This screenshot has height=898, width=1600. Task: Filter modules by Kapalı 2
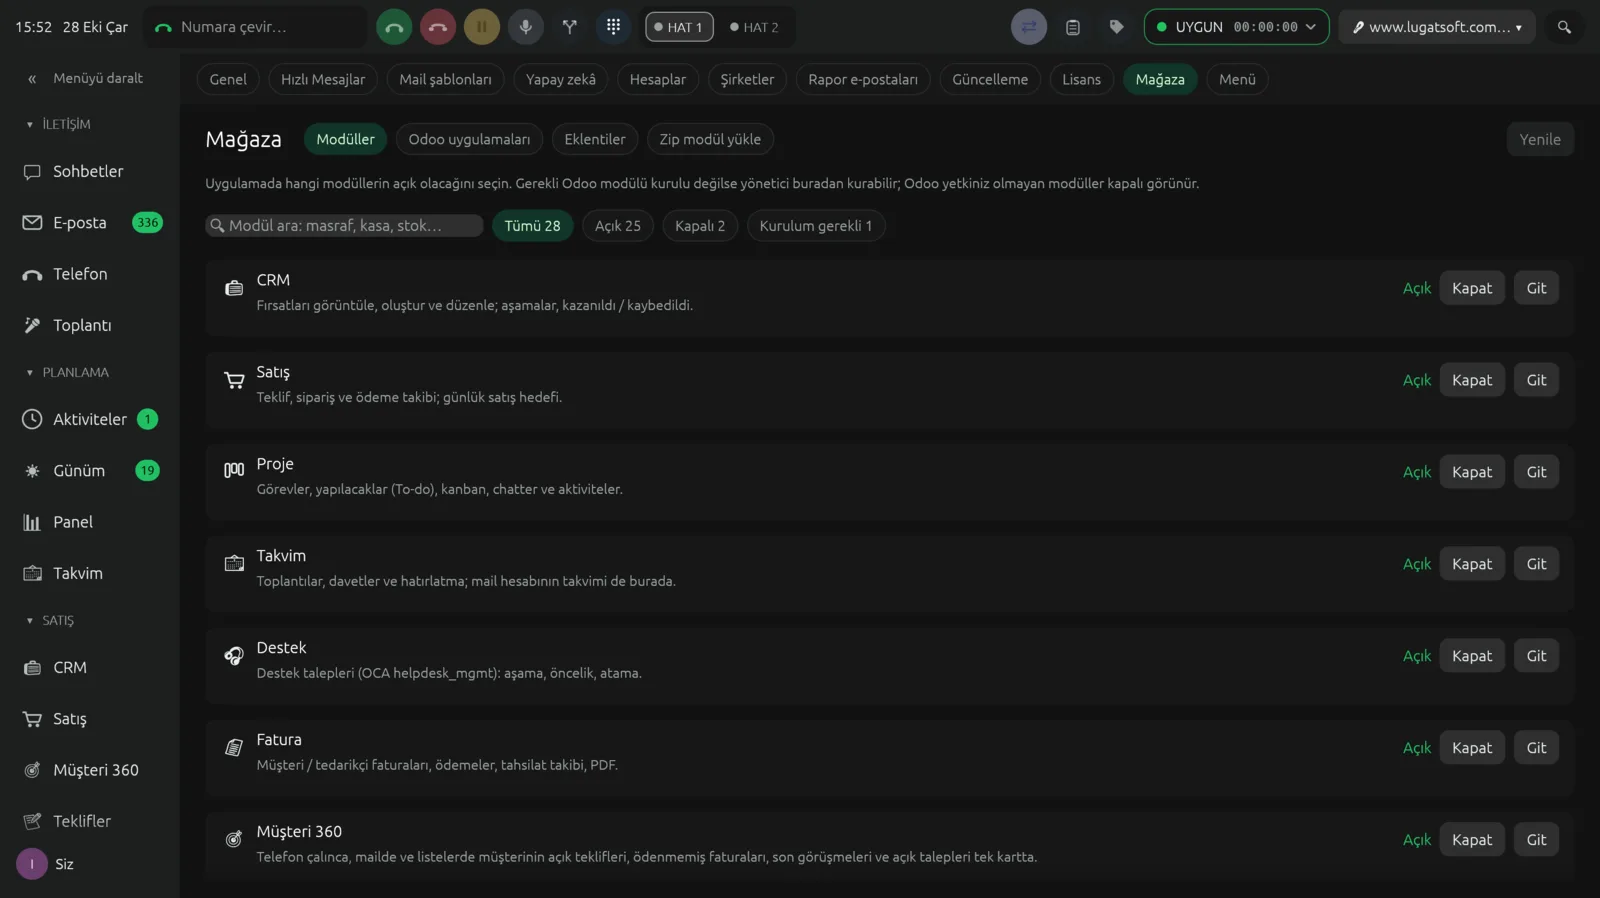(x=700, y=226)
